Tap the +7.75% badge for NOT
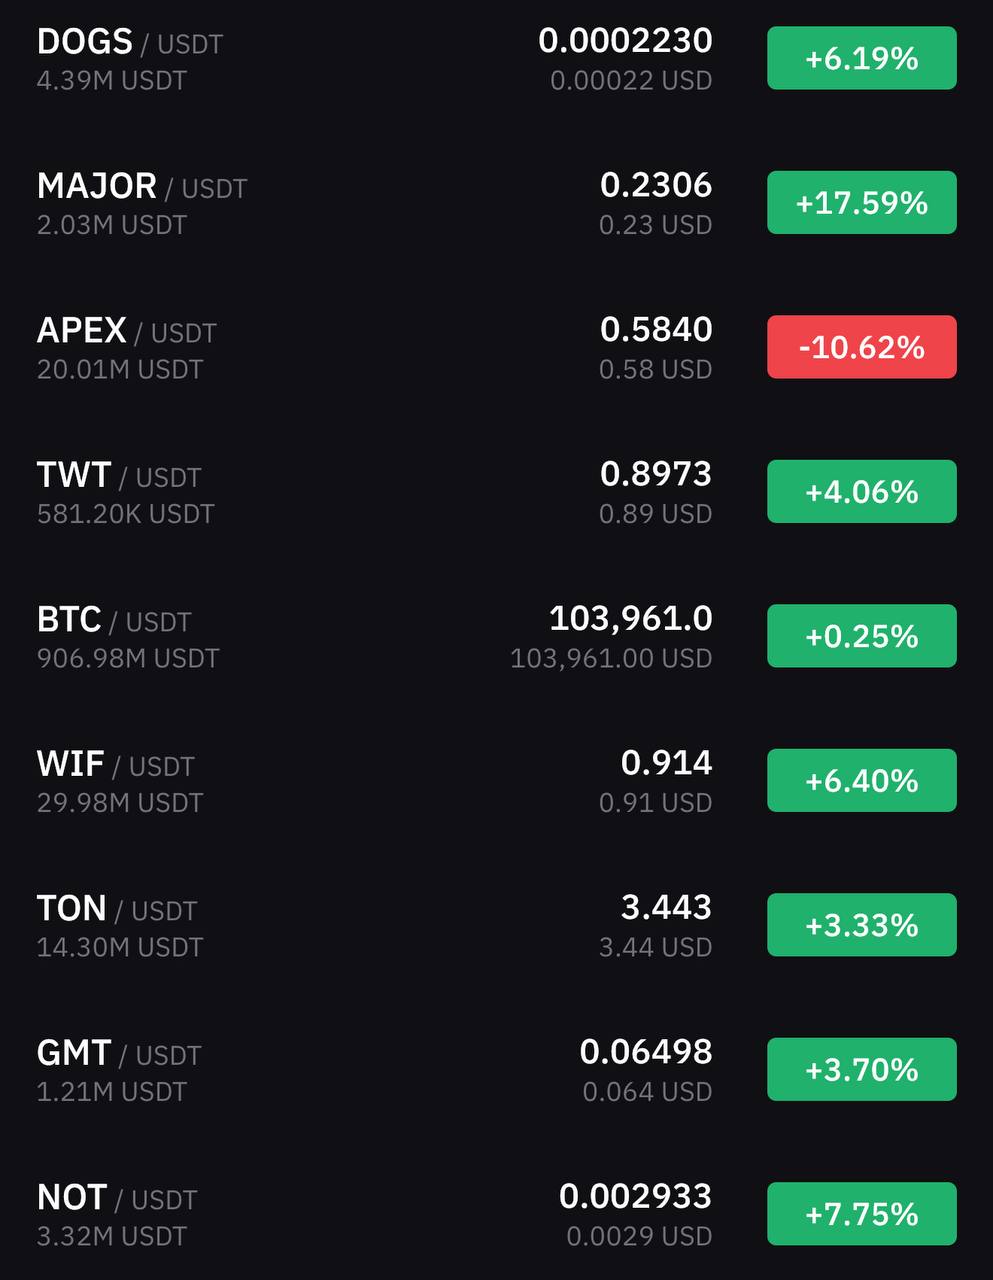The width and height of the screenshot is (993, 1280). (862, 1214)
